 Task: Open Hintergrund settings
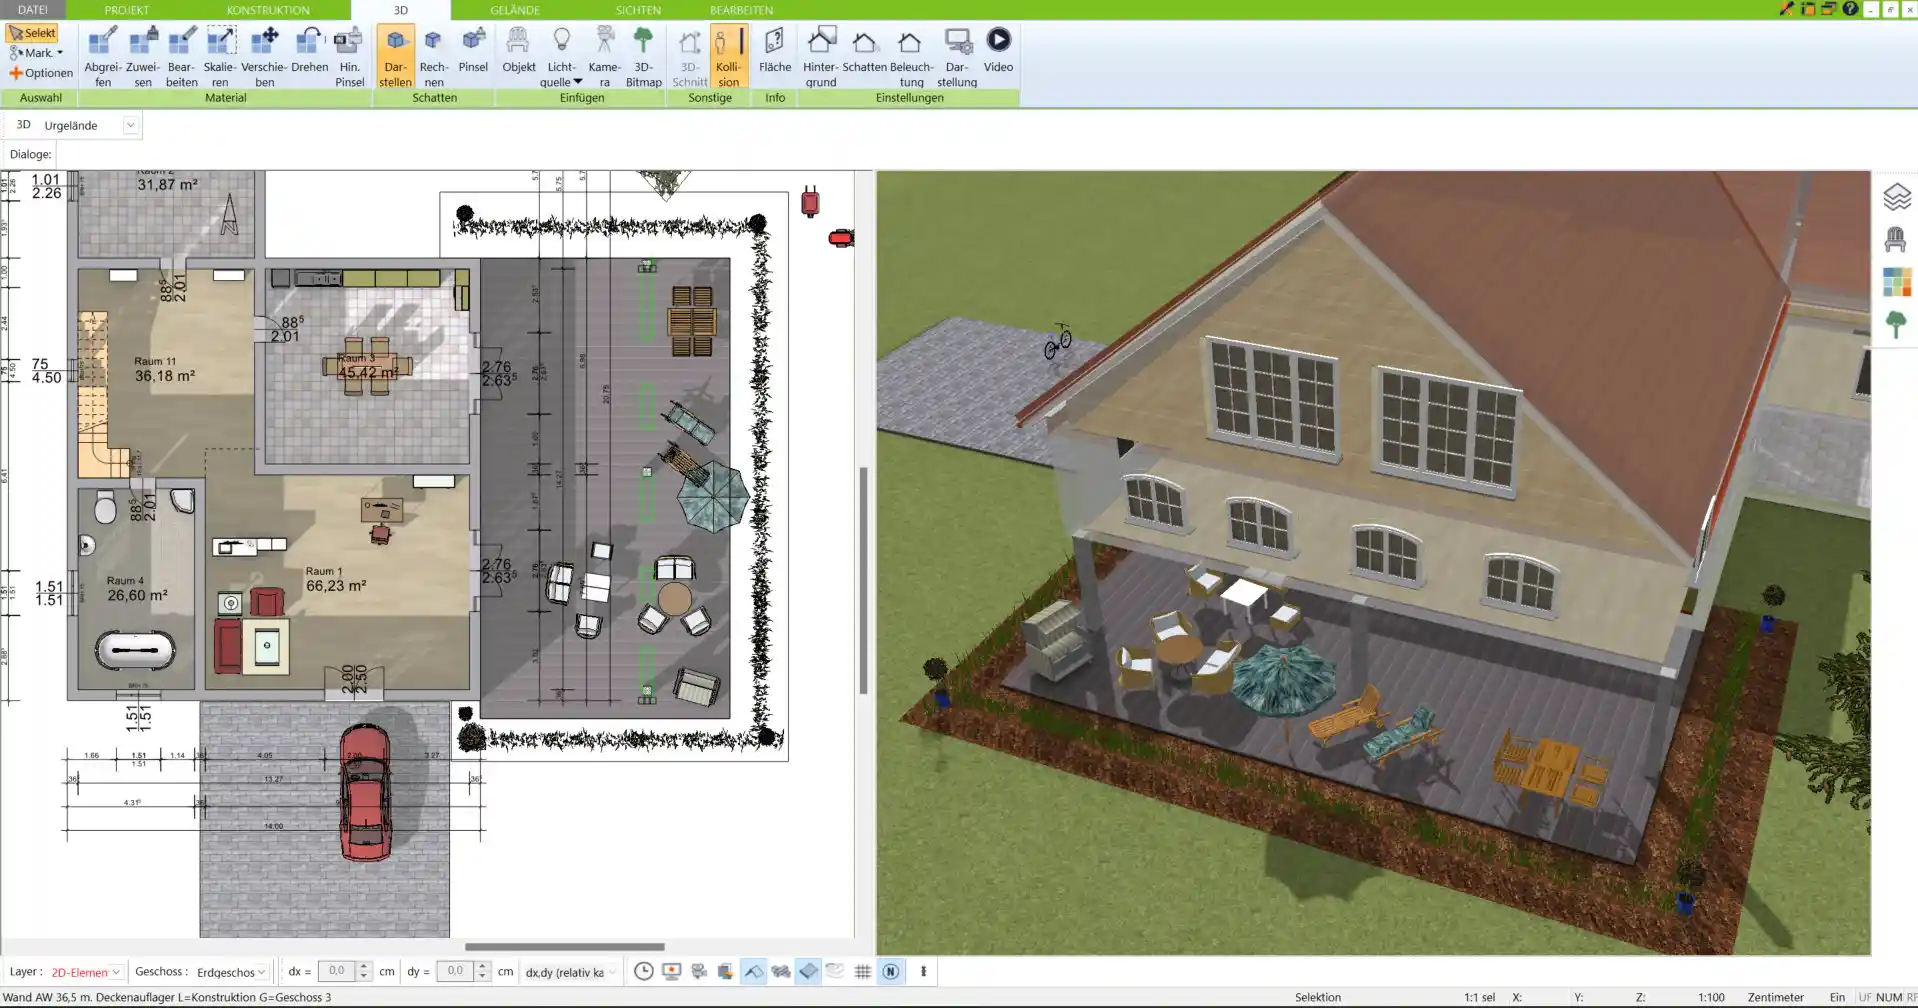tap(820, 57)
